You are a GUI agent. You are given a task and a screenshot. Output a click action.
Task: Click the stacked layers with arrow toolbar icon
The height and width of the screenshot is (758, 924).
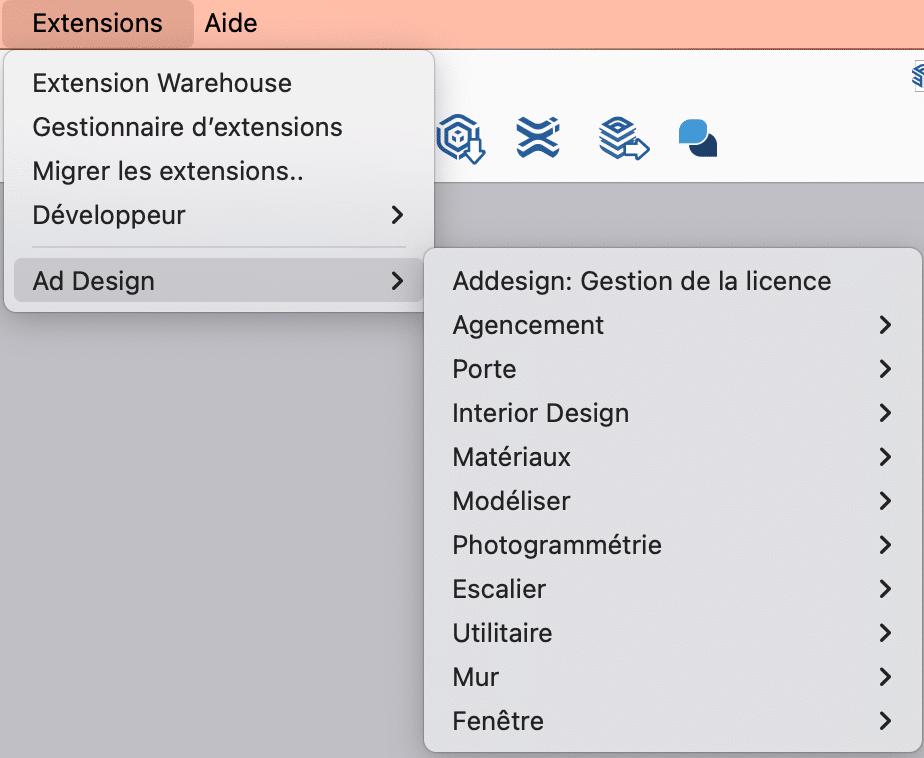pyautogui.click(x=623, y=138)
